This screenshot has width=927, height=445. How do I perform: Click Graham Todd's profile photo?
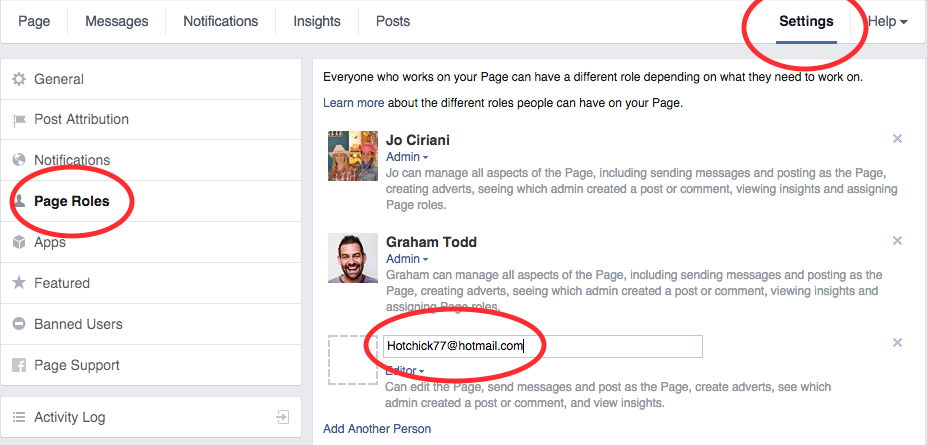pyautogui.click(x=353, y=258)
